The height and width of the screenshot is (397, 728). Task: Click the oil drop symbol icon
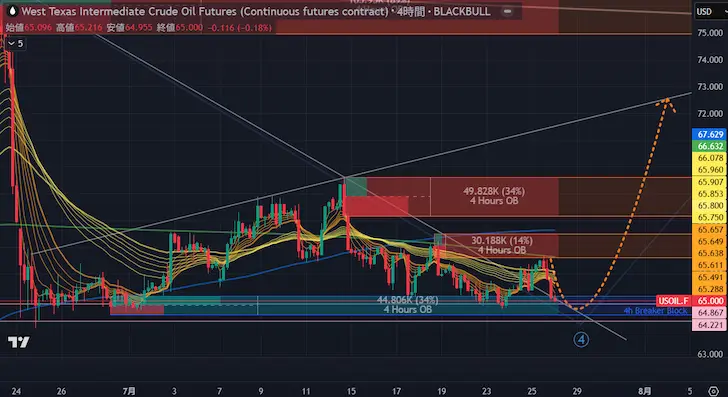click(12, 11)
